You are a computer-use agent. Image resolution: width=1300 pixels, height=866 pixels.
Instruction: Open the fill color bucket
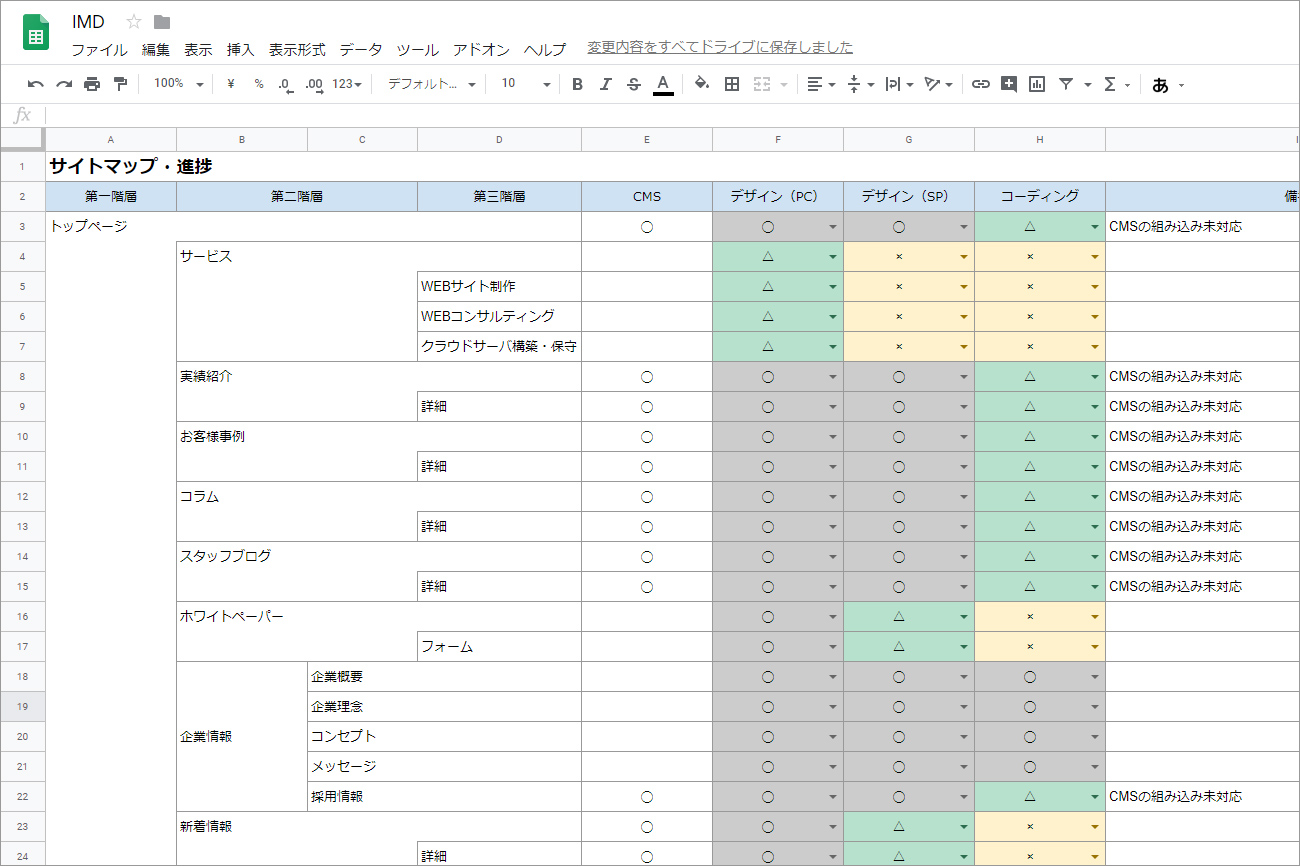[702, 84]
